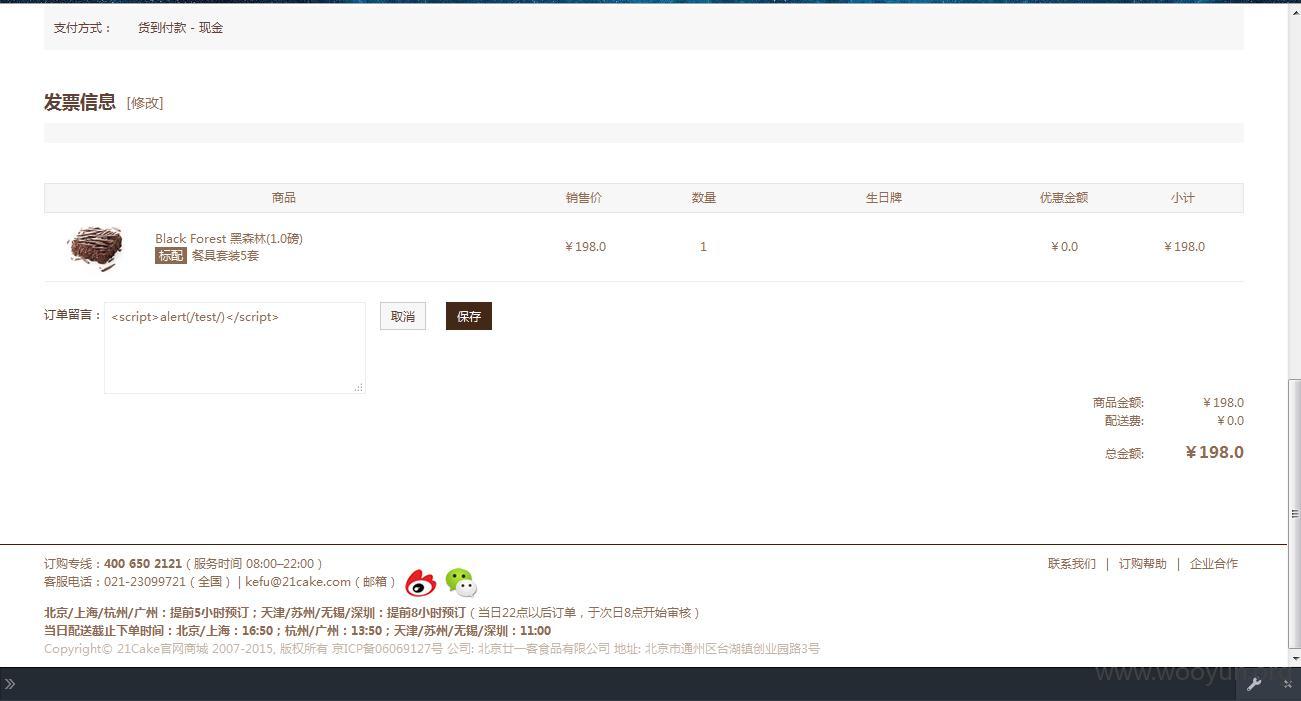Screen dimensions: 1301x701
Task: Click the 数量 column header
Action: pyautogui.click(x=704, y=198)
